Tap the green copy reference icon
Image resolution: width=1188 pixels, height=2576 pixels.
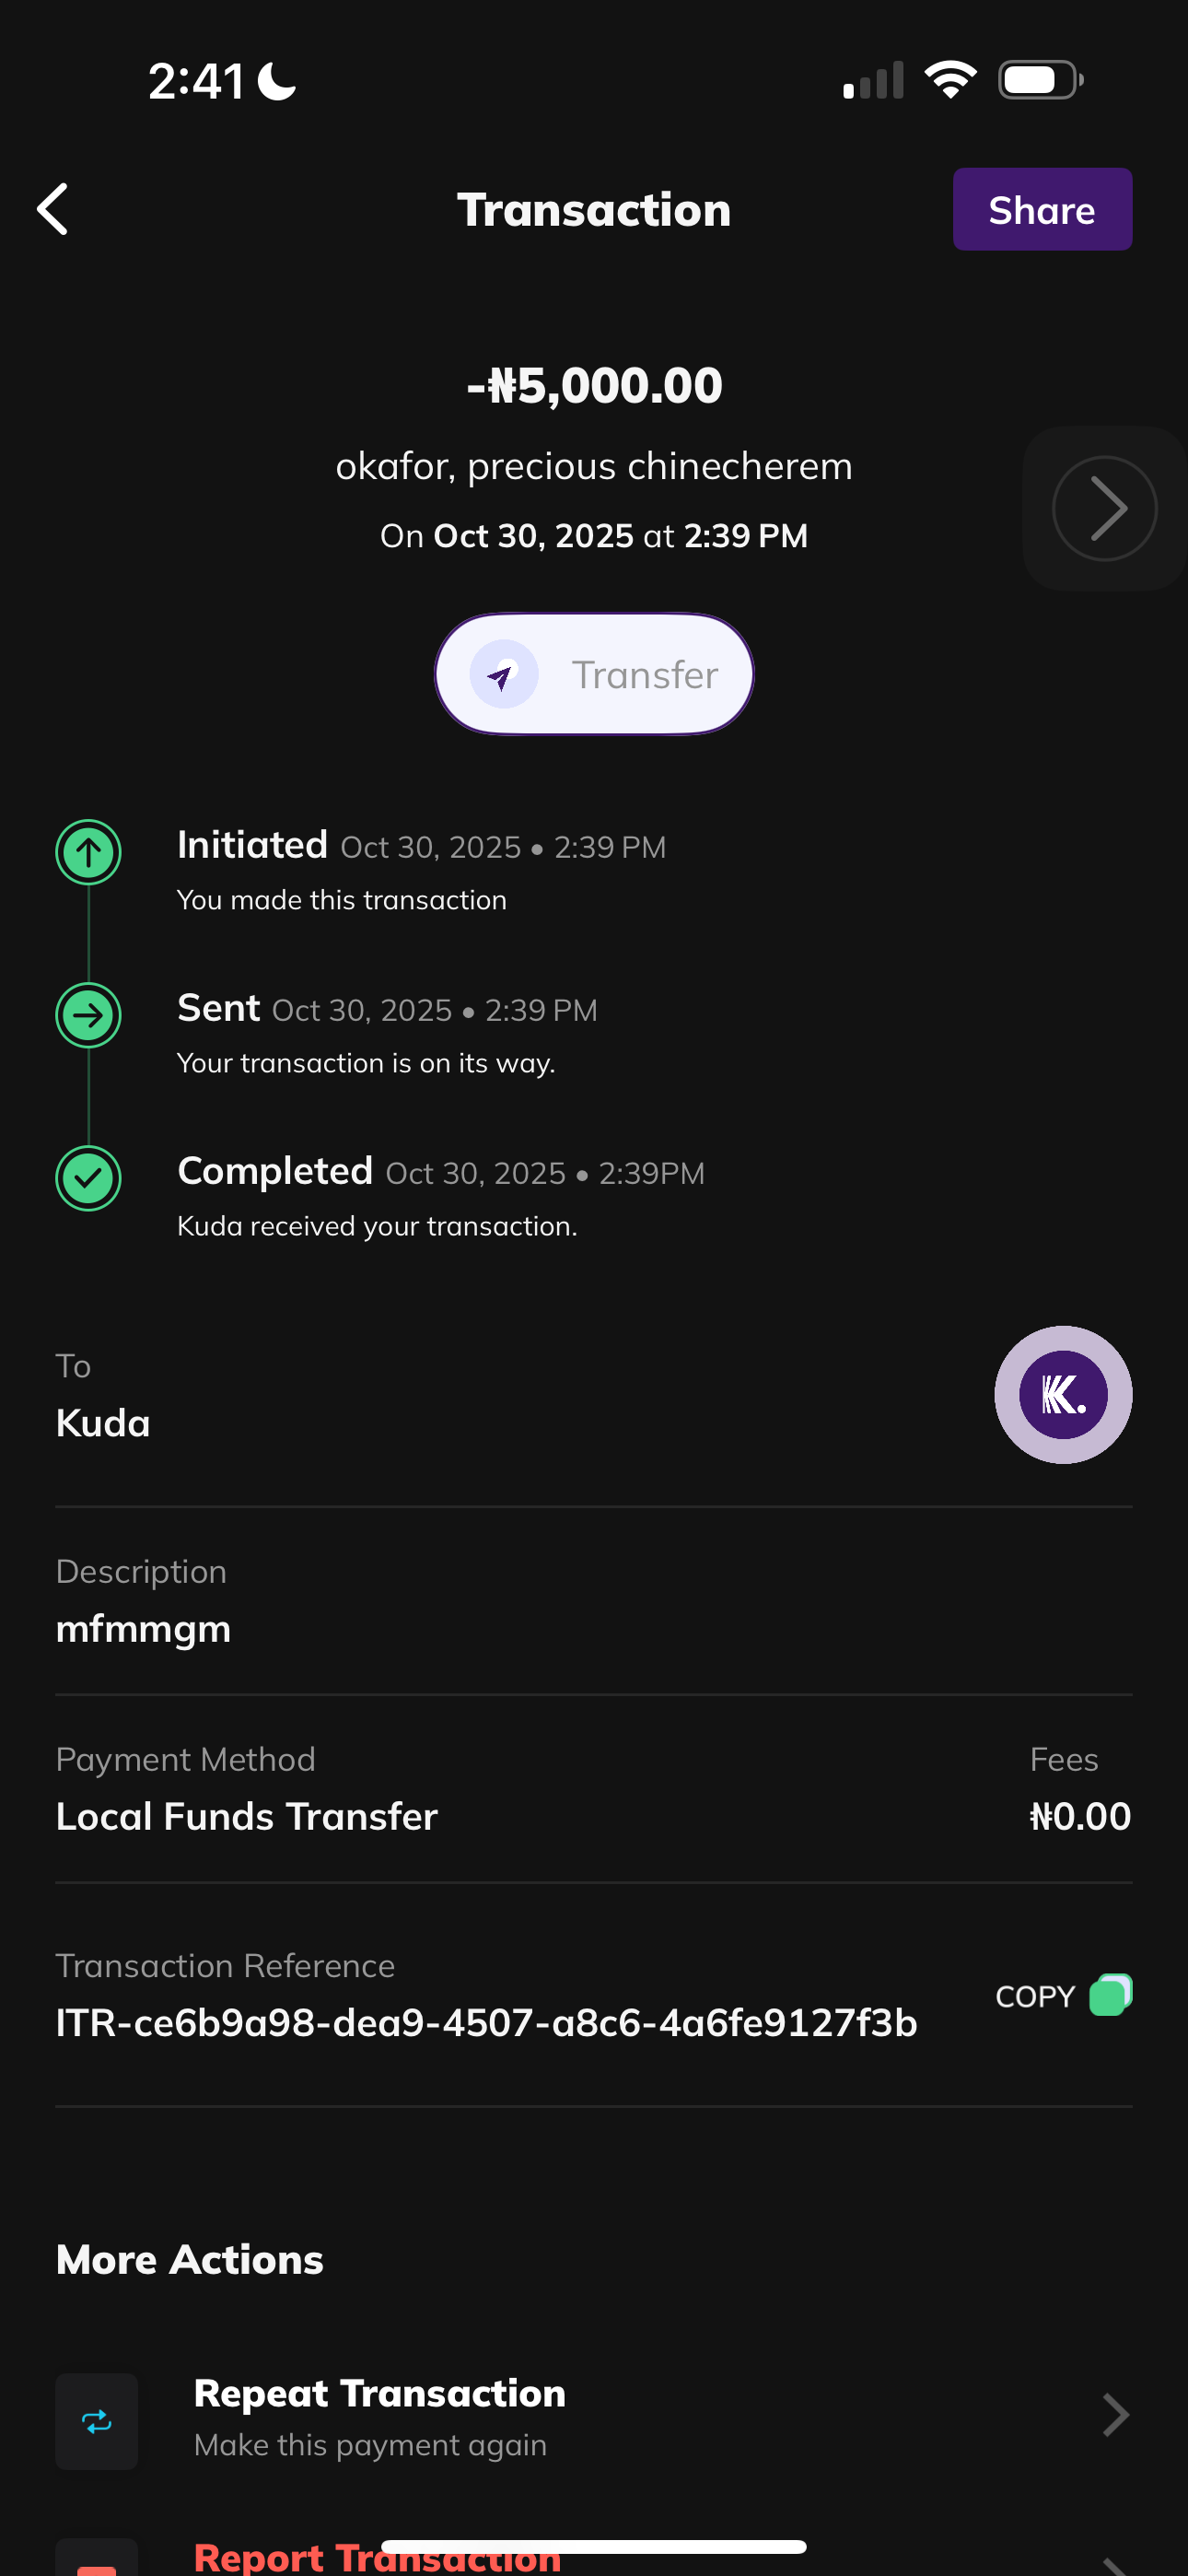tap(1110, 1995)
